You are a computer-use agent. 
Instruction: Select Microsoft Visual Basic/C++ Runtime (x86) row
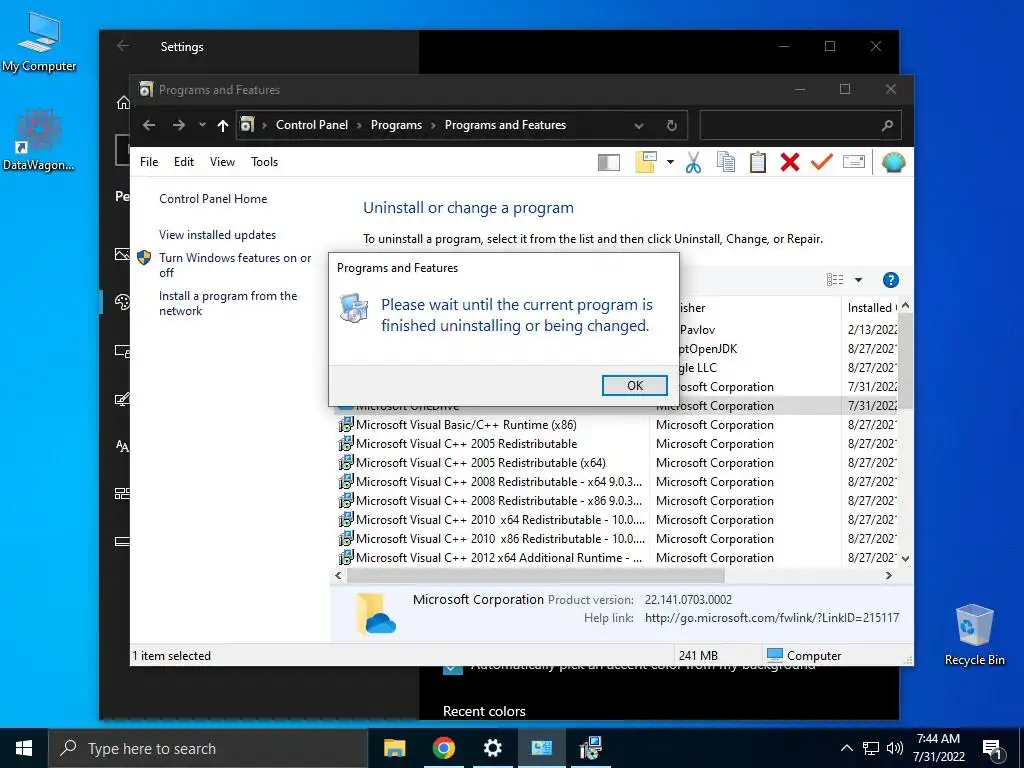tap(618, 424)
